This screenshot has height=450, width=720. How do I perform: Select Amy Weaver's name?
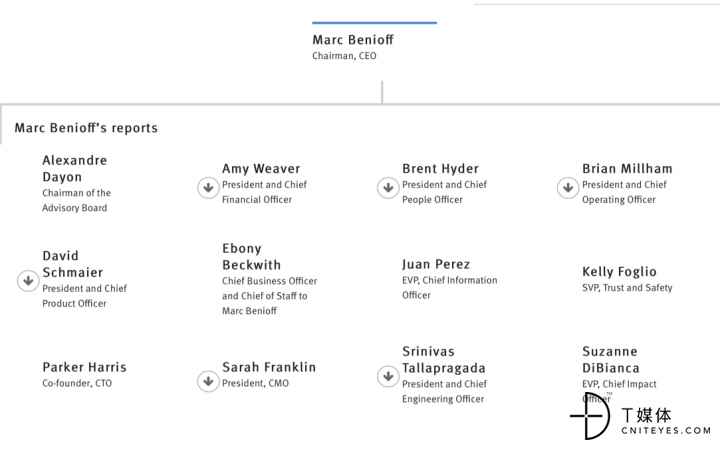pos(261,169)
